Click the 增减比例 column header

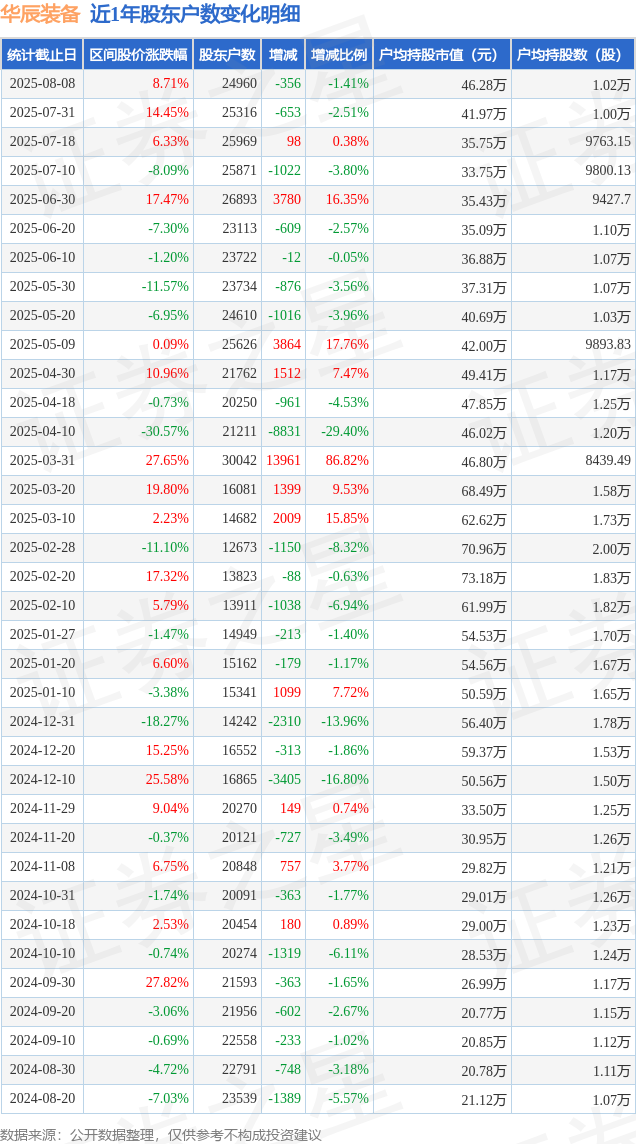click(339, 55)
